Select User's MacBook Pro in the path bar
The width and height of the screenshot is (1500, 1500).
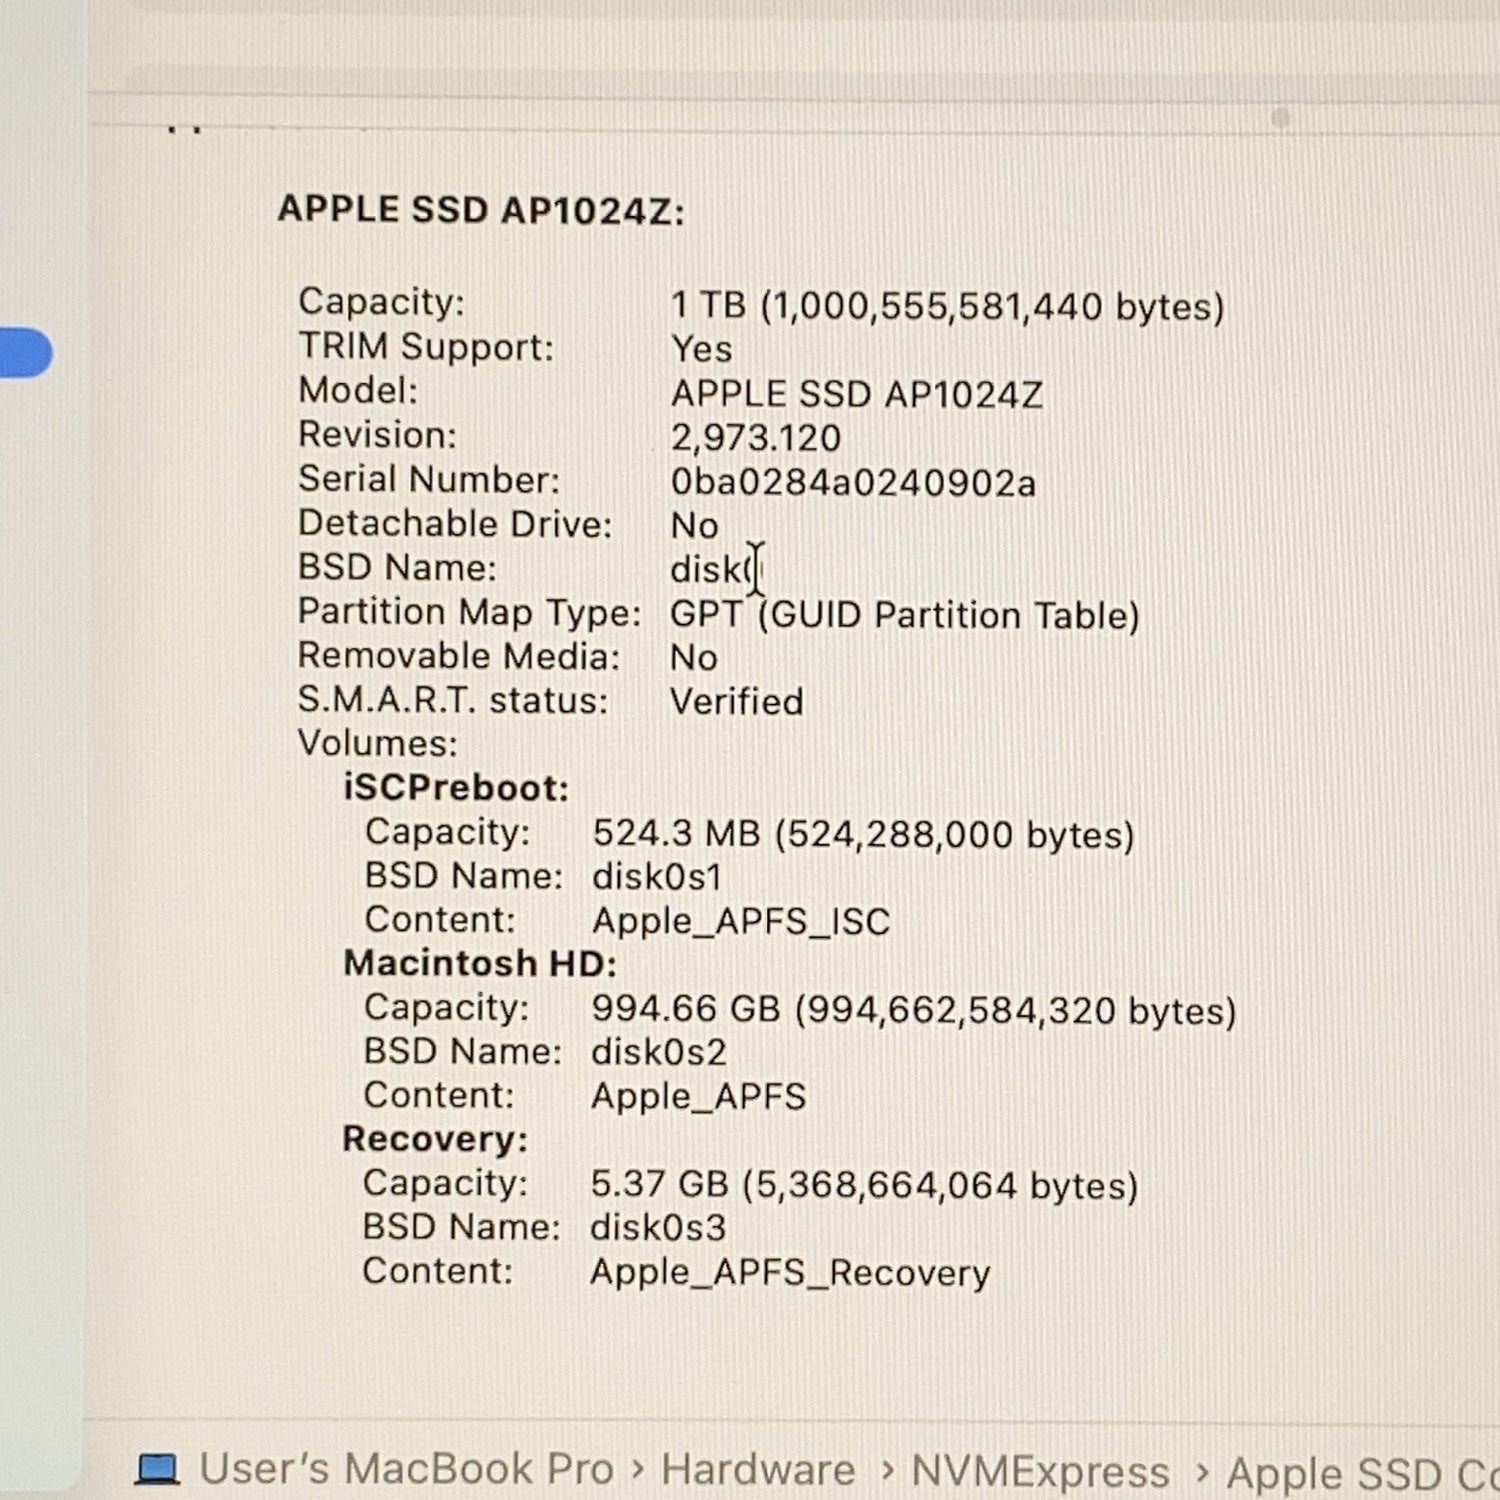(x=407, y=1469)
